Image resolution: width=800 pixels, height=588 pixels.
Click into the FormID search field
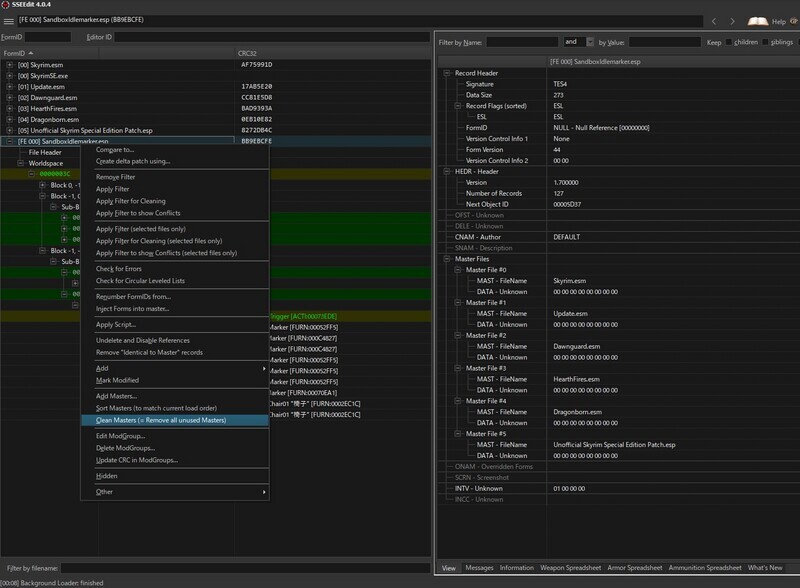coord(48,37)
